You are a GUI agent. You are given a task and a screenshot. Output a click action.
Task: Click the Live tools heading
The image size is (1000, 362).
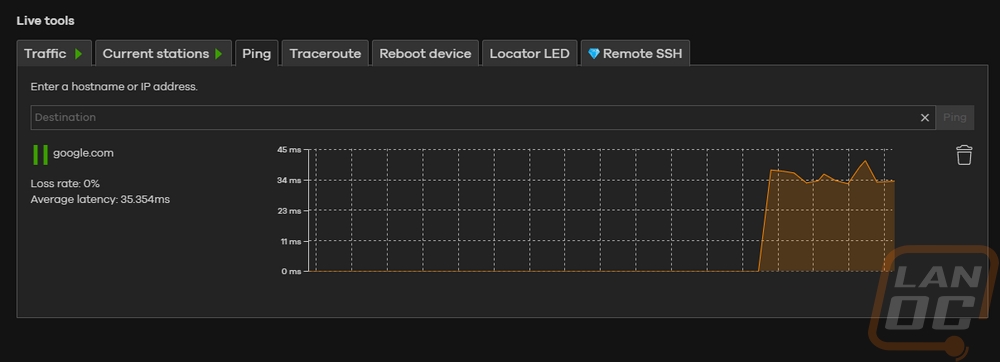[45, 21]
